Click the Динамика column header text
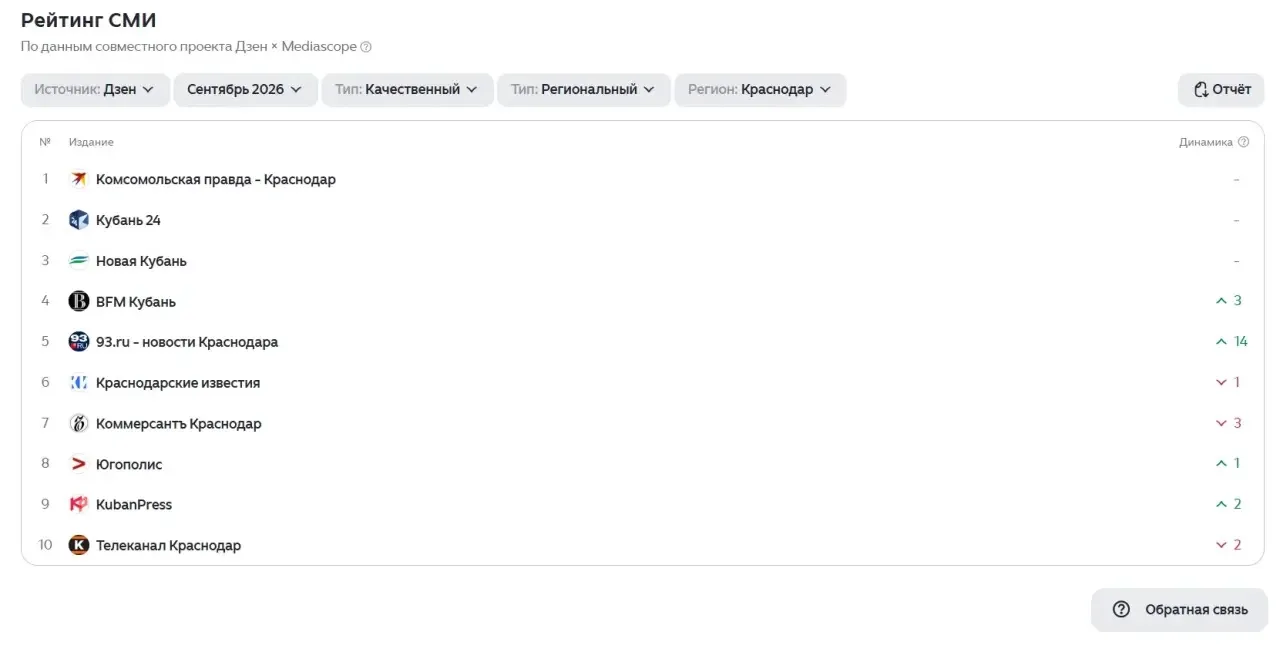The width and height of the screenshot is (1280, 659). pos(1206,142)
